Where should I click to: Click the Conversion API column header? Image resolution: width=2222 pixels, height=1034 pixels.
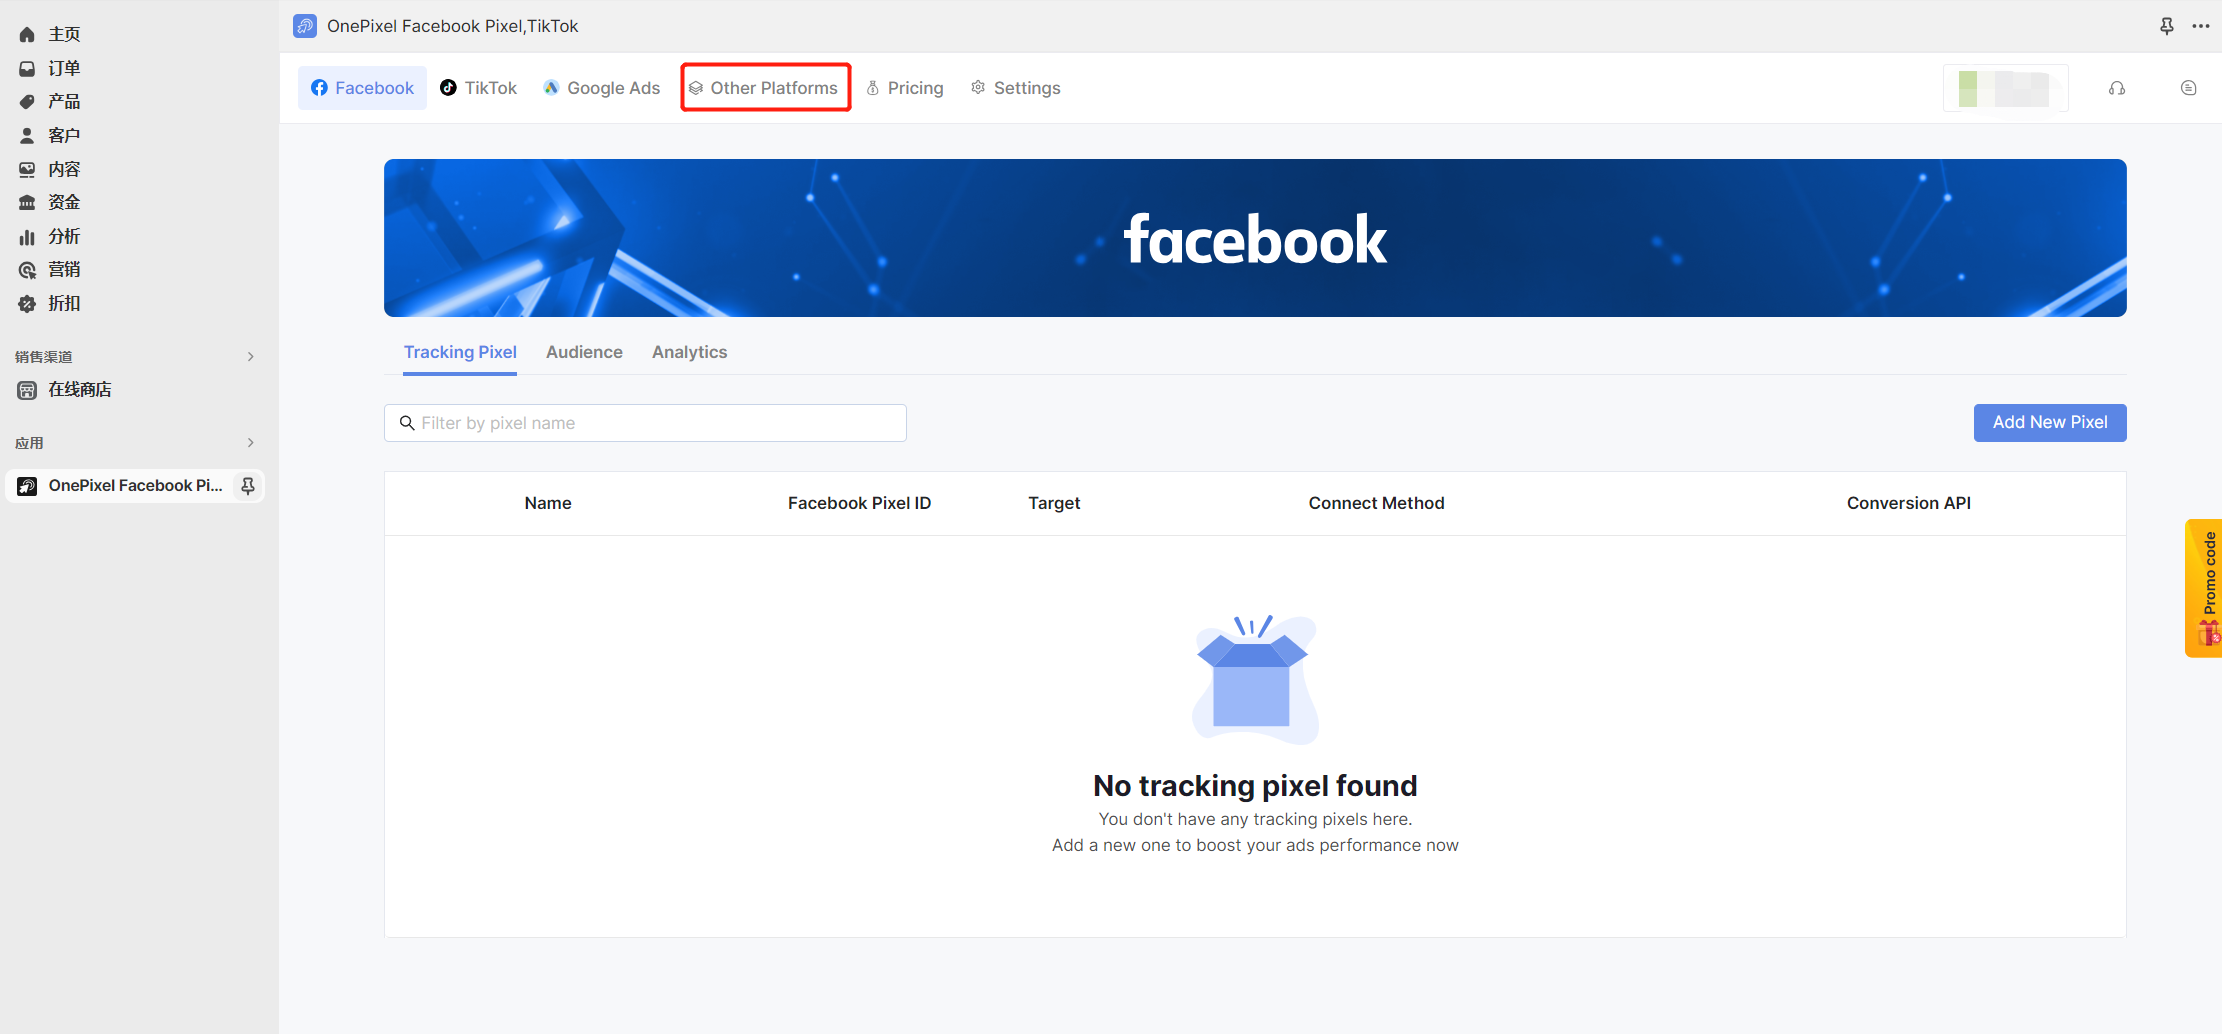[1908, 503]
